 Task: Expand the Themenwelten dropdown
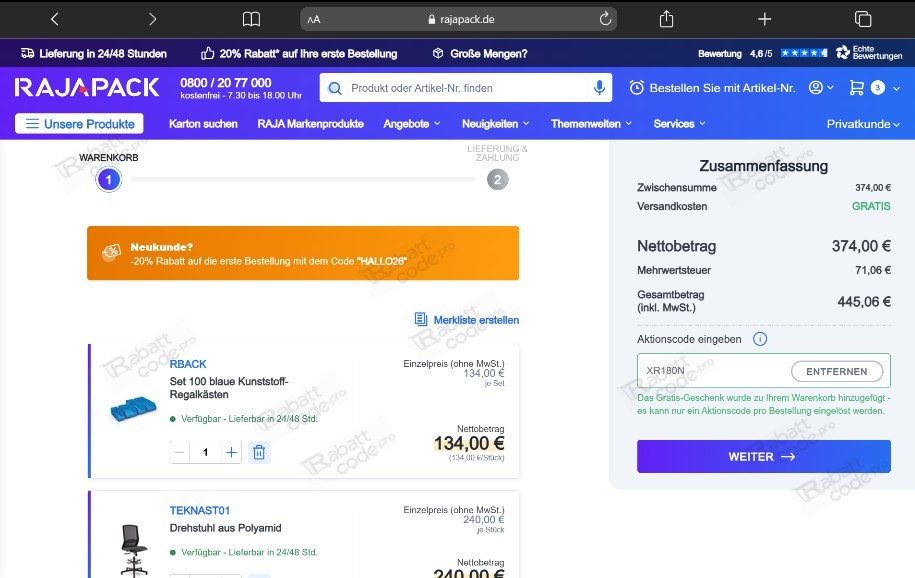pos(591,124)
